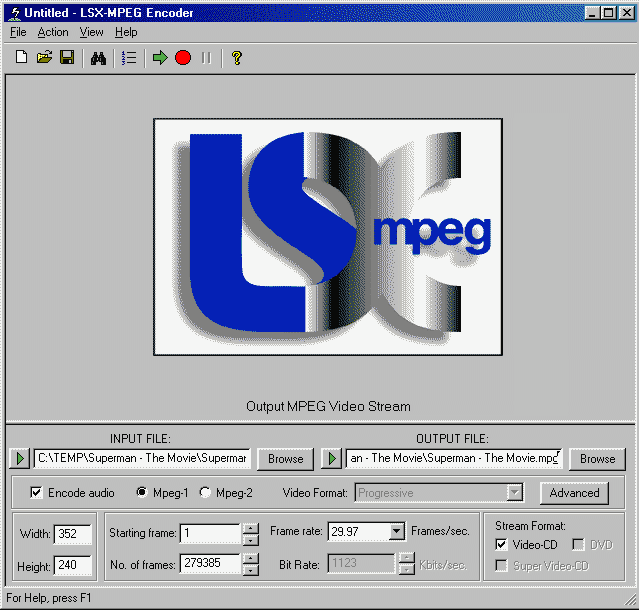Click the yellow help question mark icon
This screenshot has height=610, width=639.
pyautogui.click(x=236, y=58)
